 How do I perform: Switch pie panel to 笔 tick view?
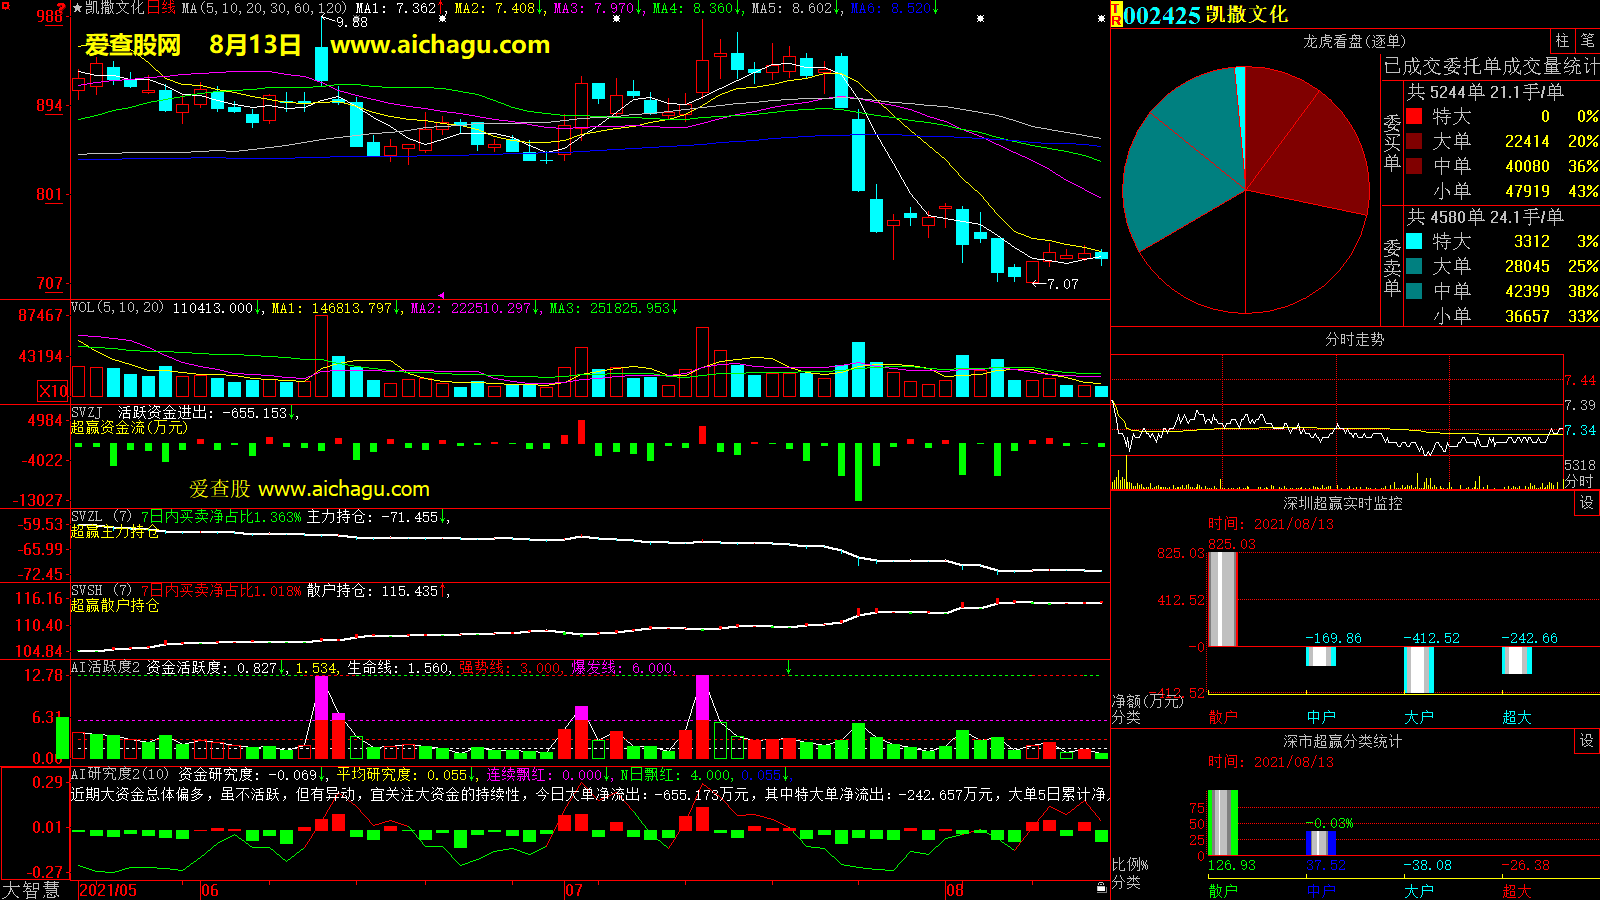[1587, 41]
